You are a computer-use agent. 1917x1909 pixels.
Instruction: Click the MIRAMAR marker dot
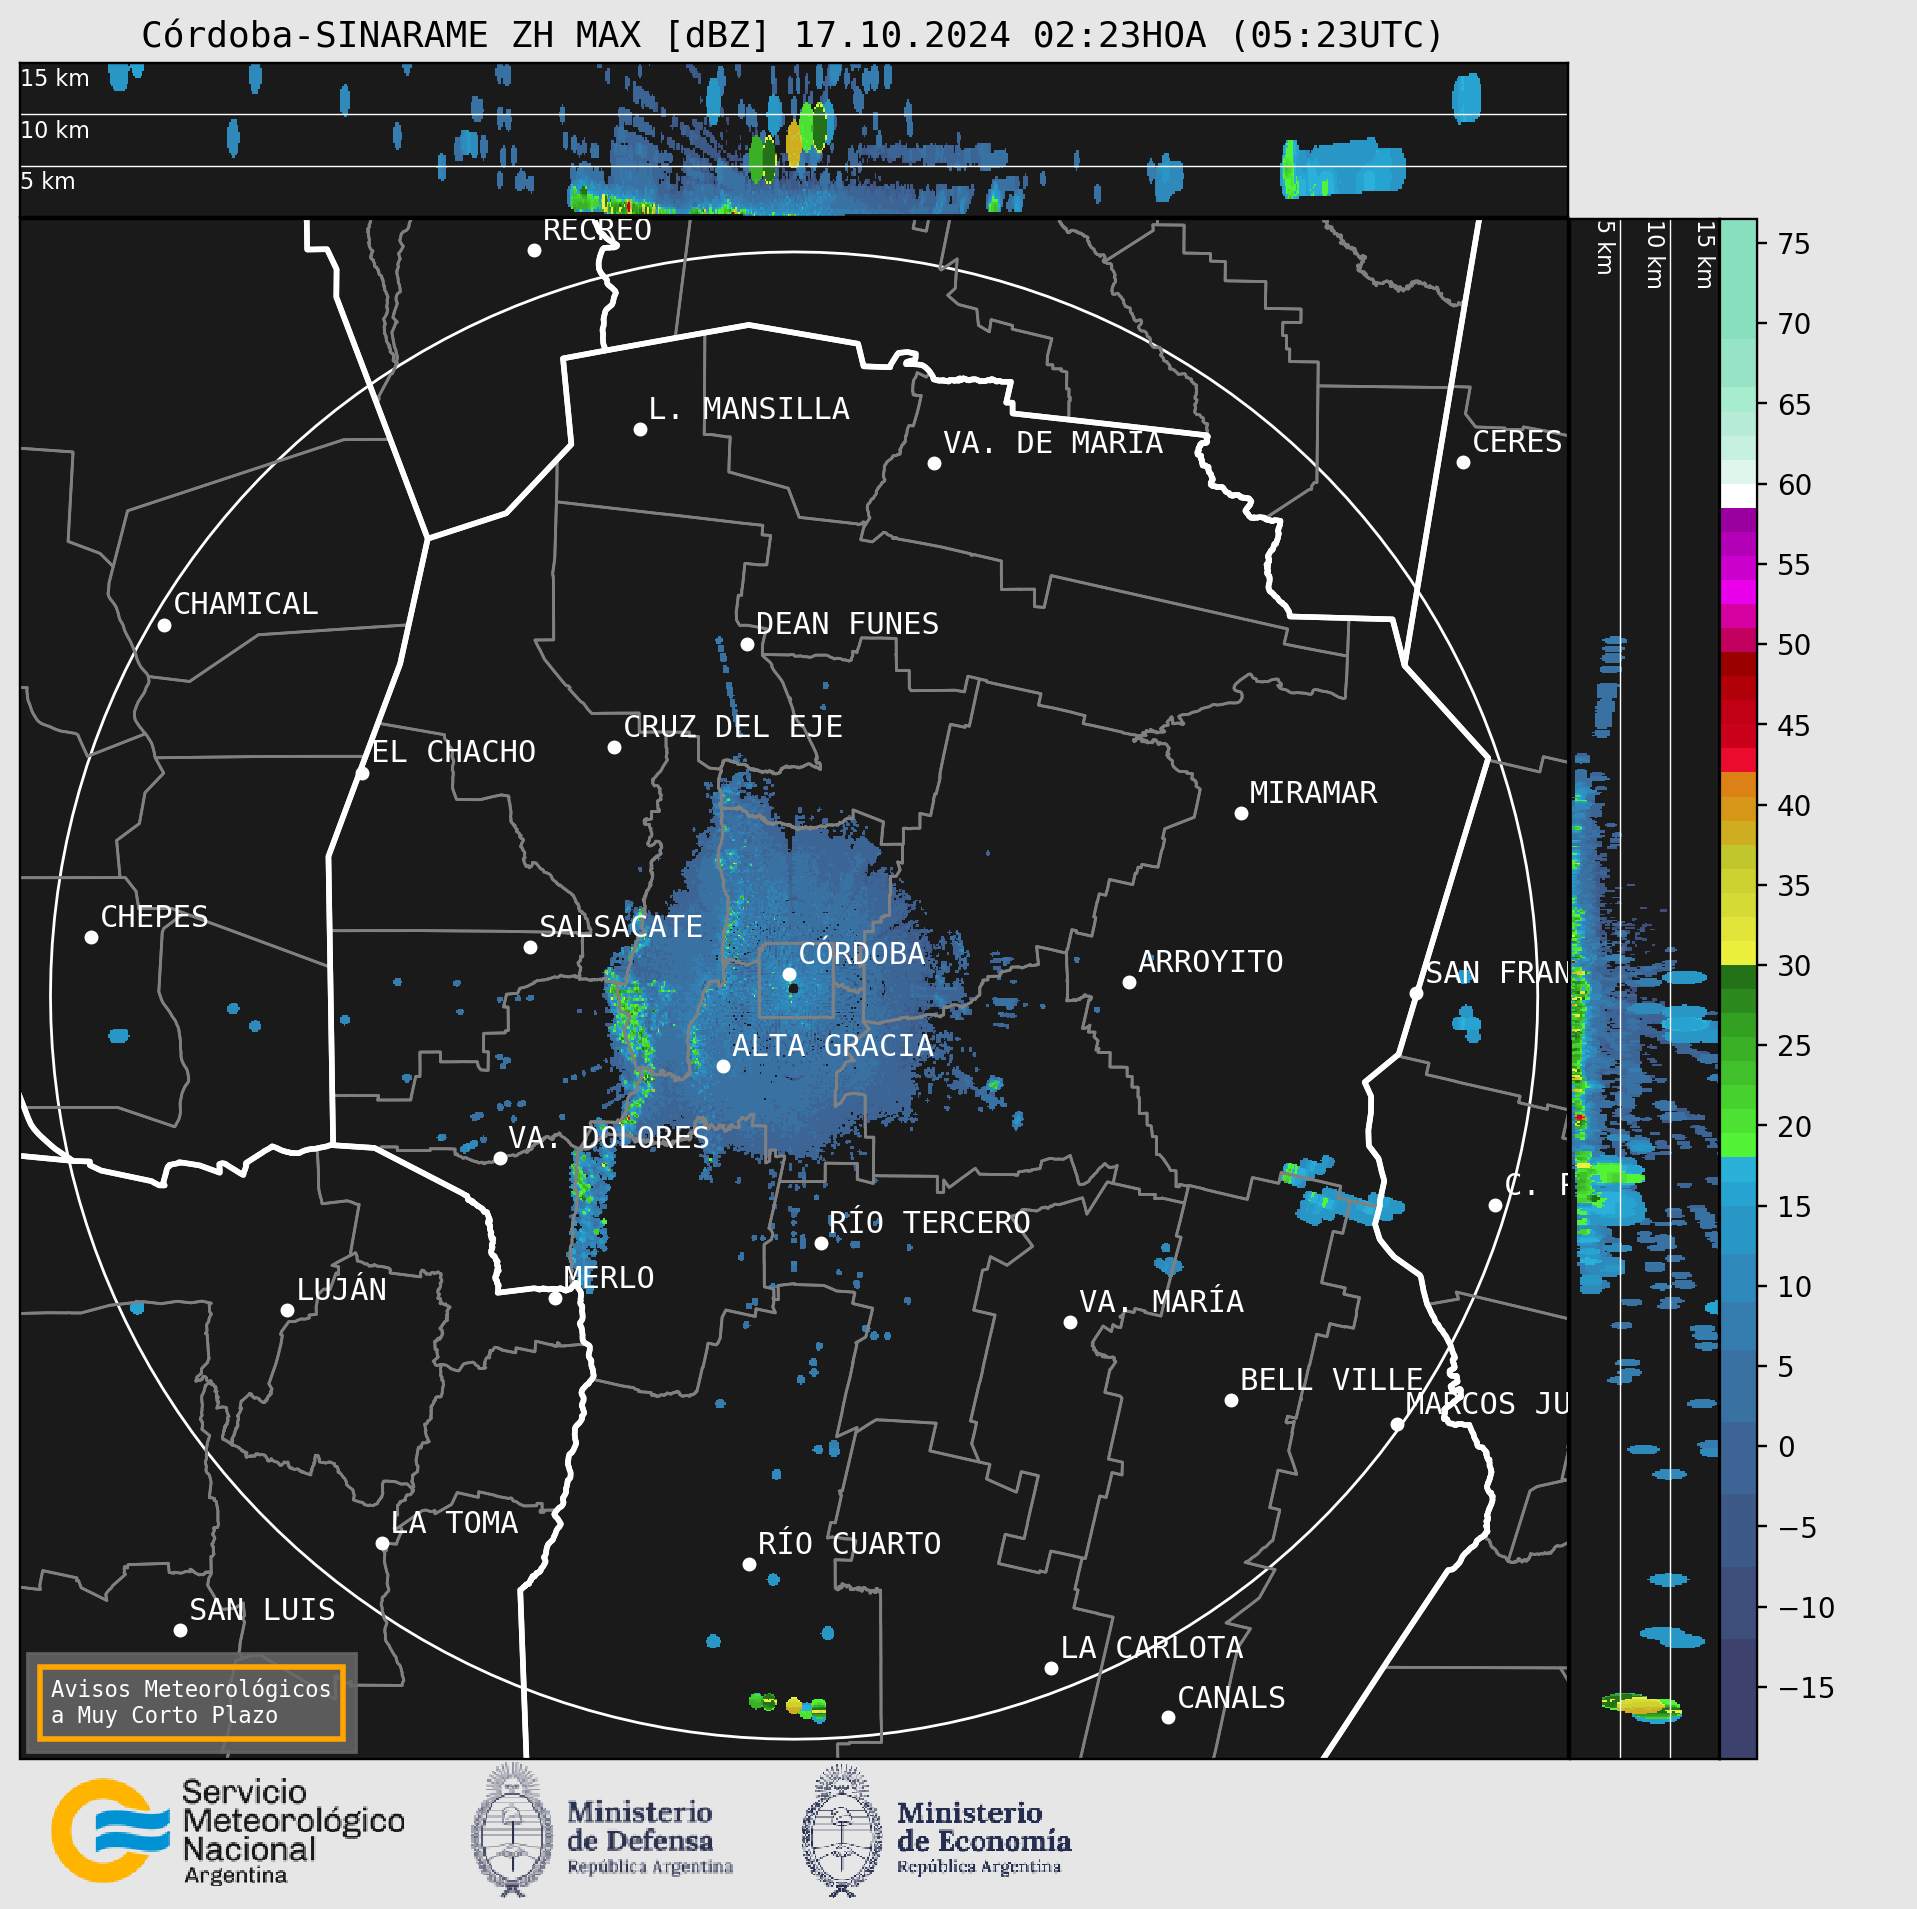[1241, 813]
